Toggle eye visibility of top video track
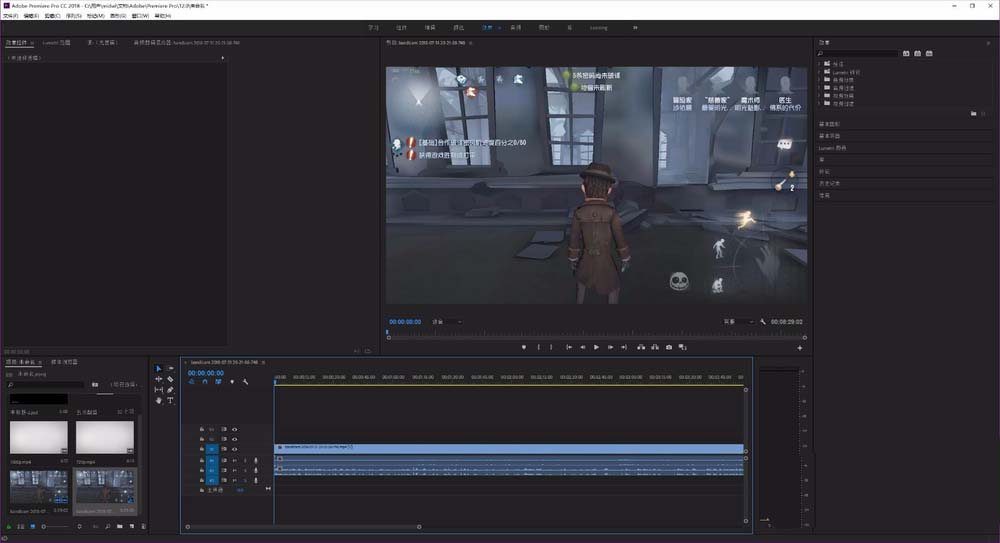 click(x=235, y=429)
